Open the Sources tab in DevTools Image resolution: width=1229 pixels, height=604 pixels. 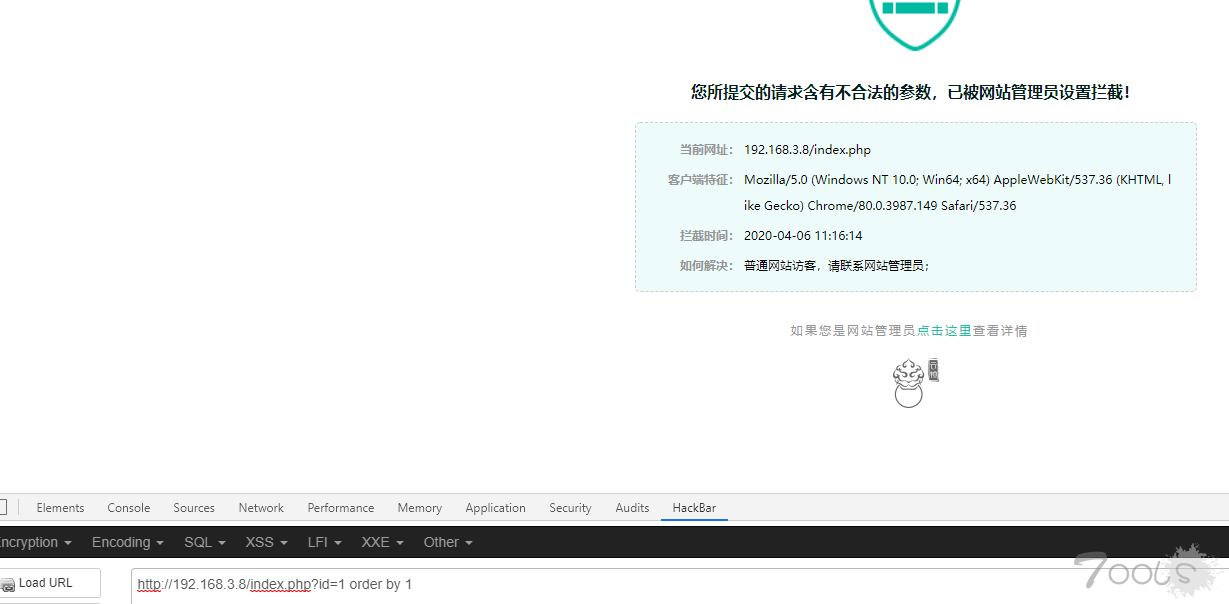click(x=194, y=508)
